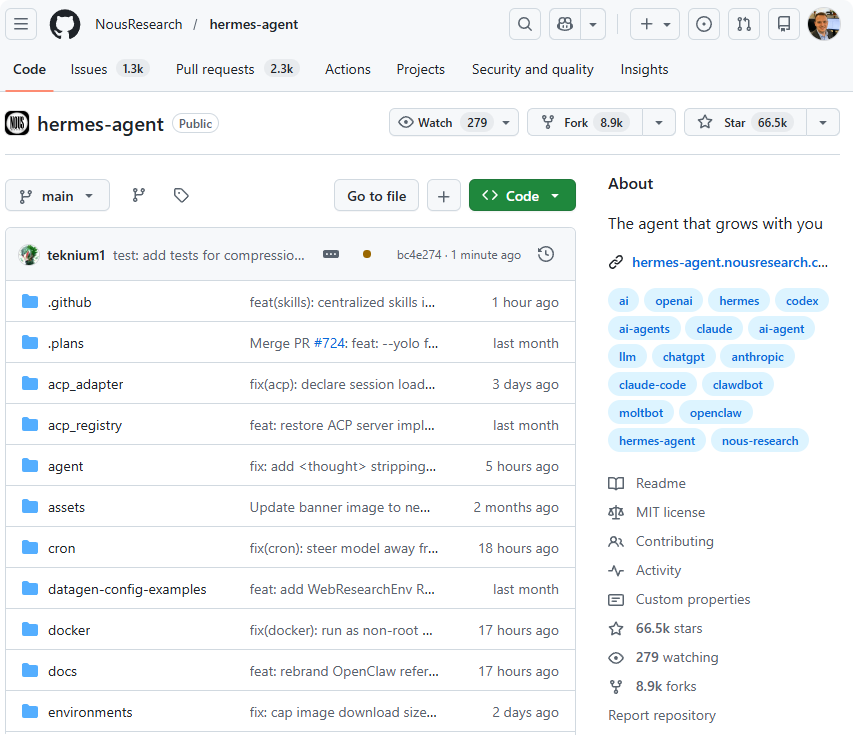Screen dimensions: 853x735
Task: Switch to the Projects tab
Action: click(421, 69)
